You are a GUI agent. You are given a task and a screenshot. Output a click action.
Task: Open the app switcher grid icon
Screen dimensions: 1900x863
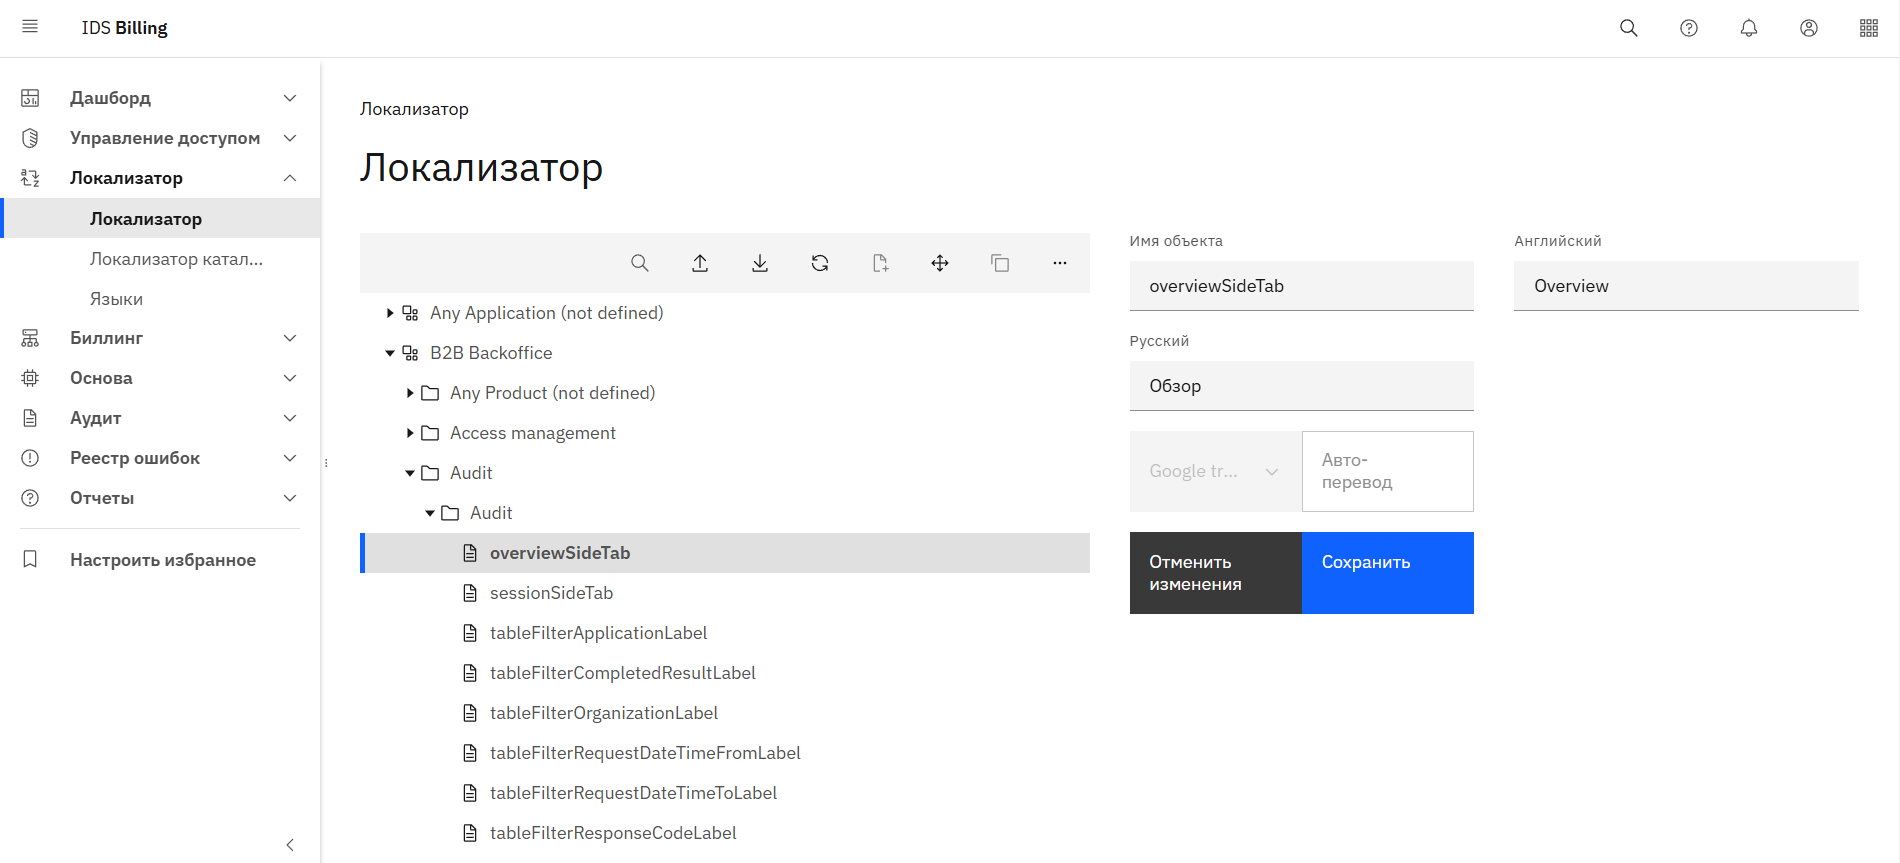(1869, 28)
